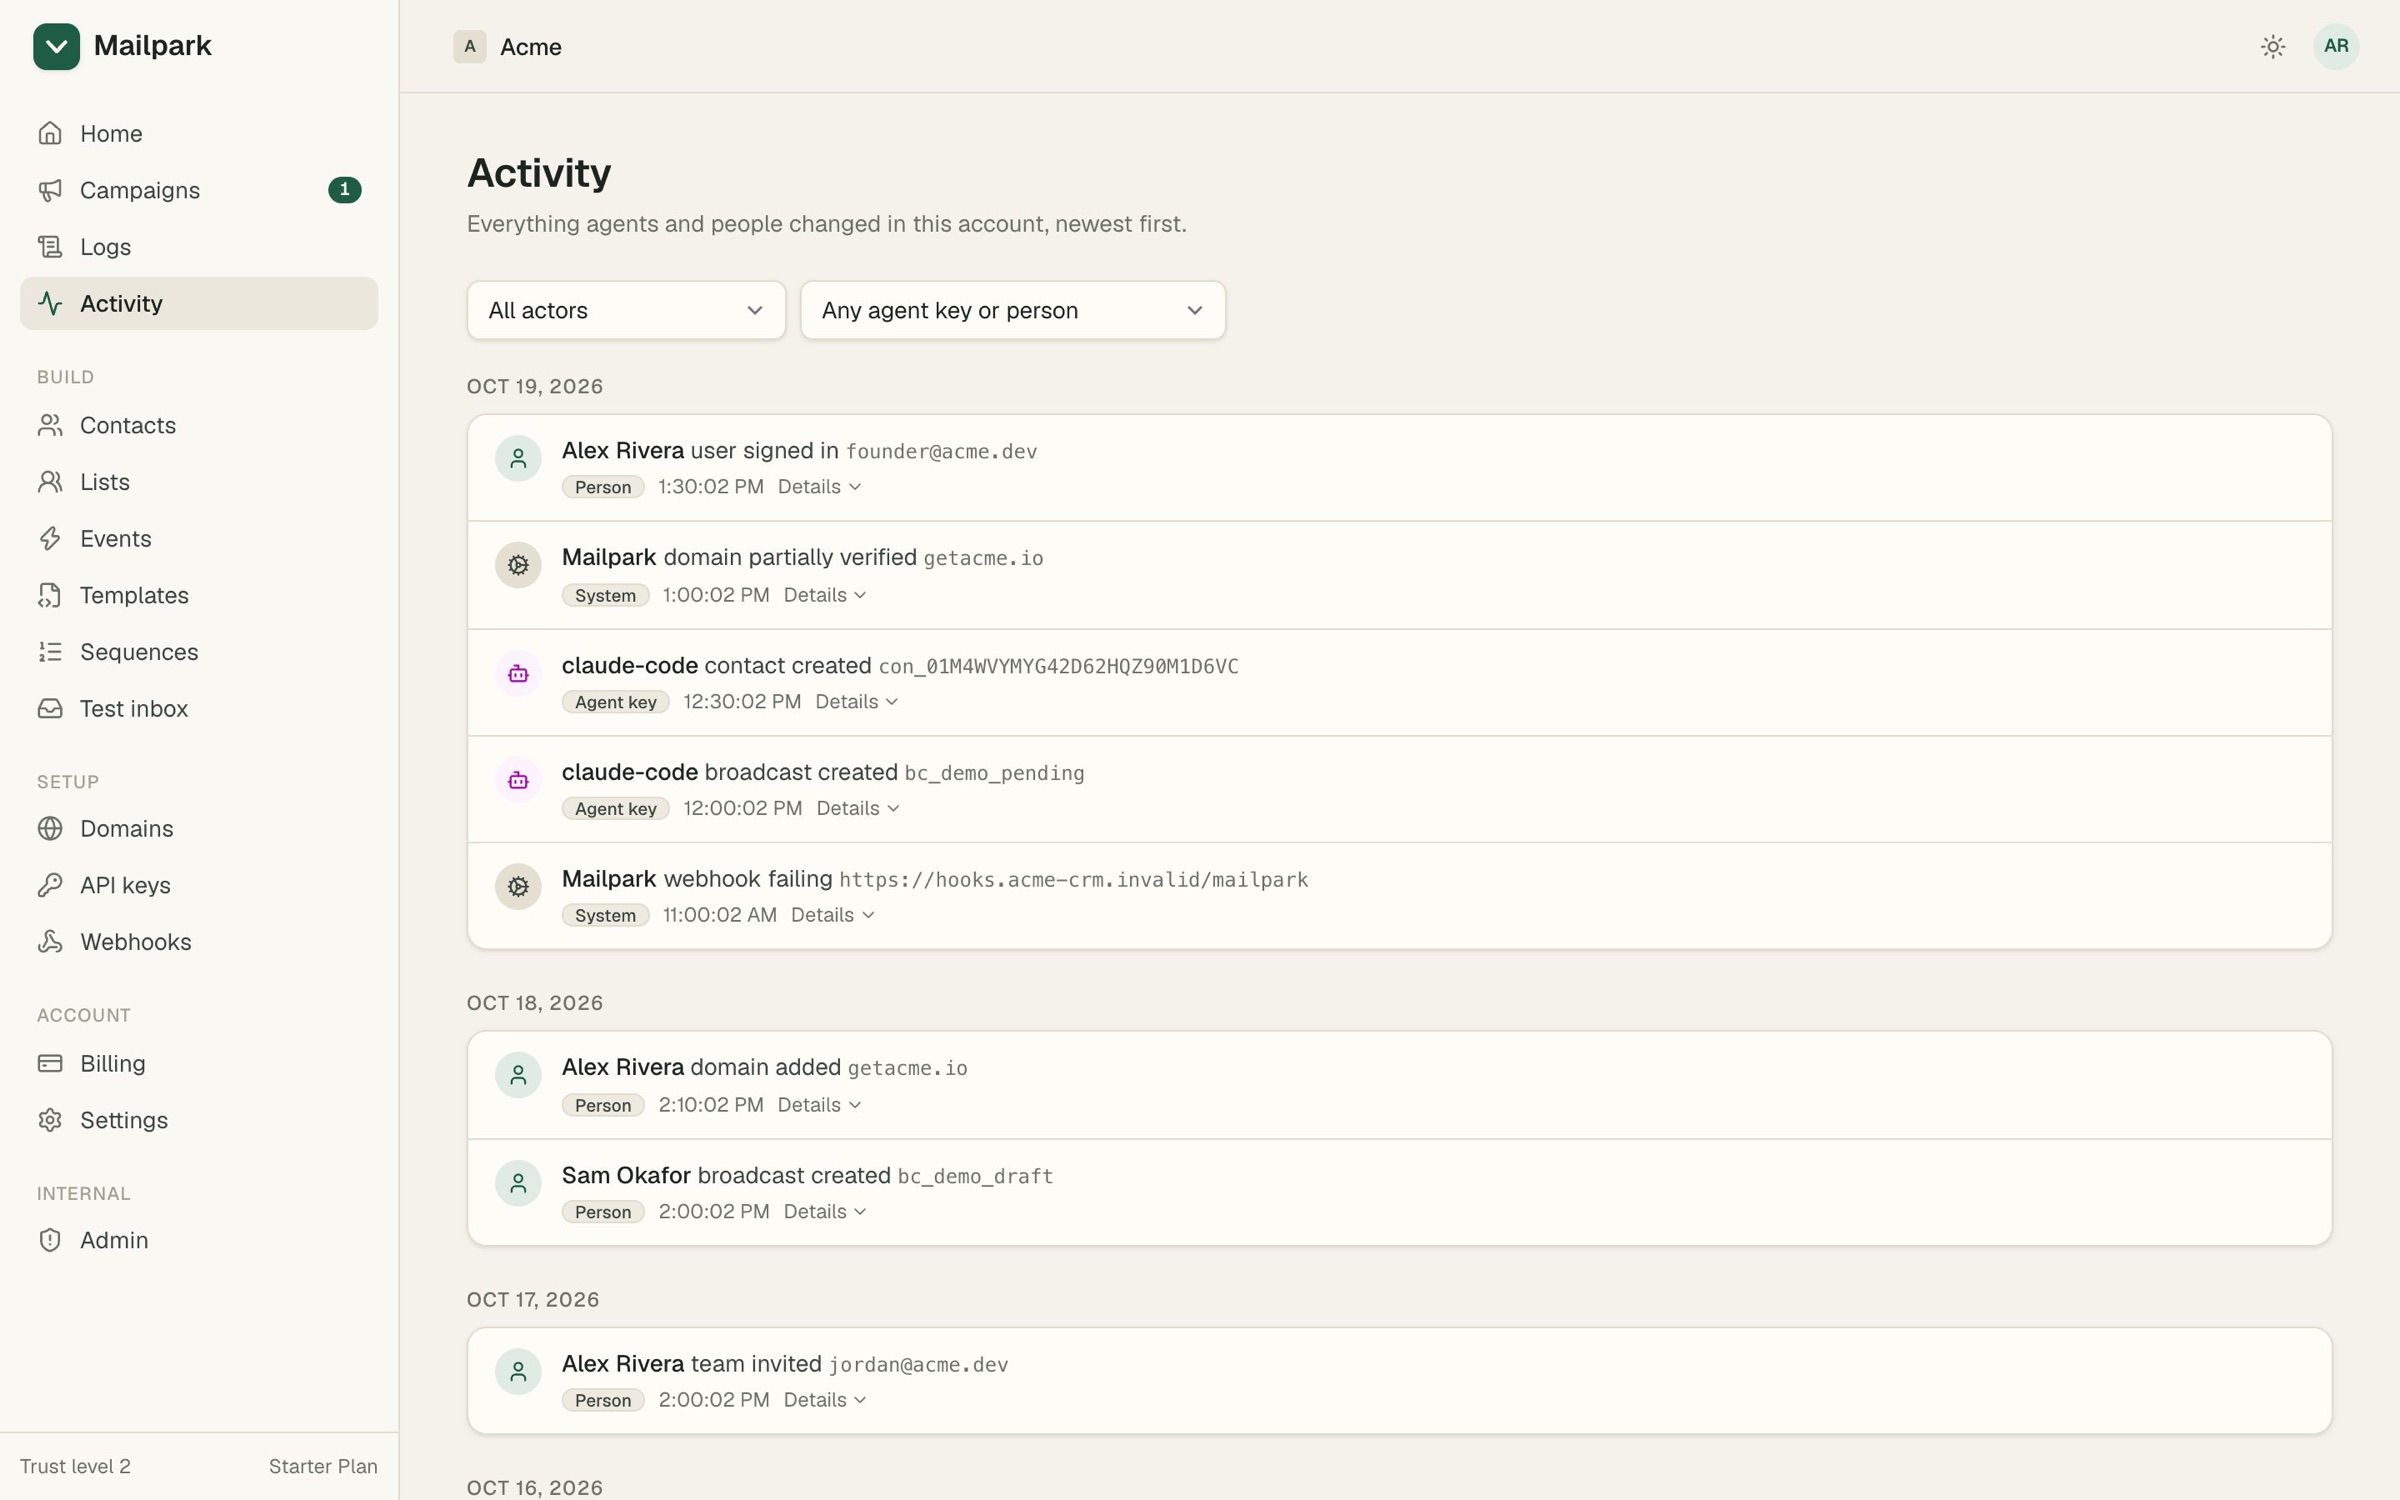This screenshot has height=1500, width=2400.
Task: Click the bc_demo_draft broadcast ID
Action: 975,1177
